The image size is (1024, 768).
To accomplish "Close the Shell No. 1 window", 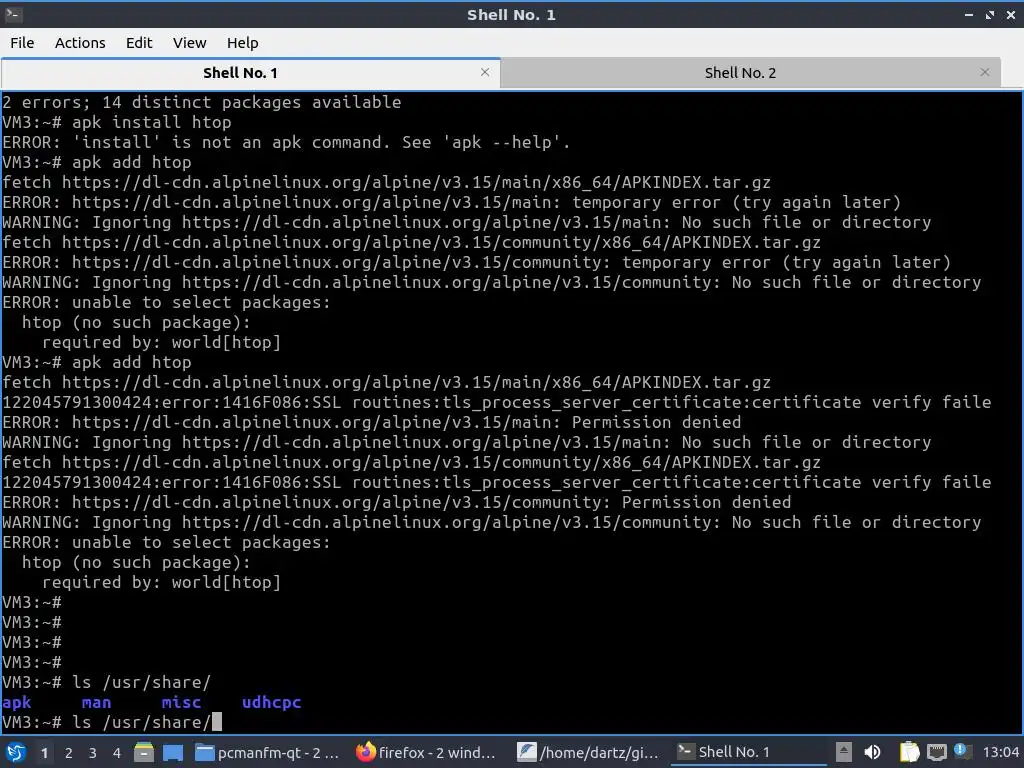I will tap(1010, 14).
